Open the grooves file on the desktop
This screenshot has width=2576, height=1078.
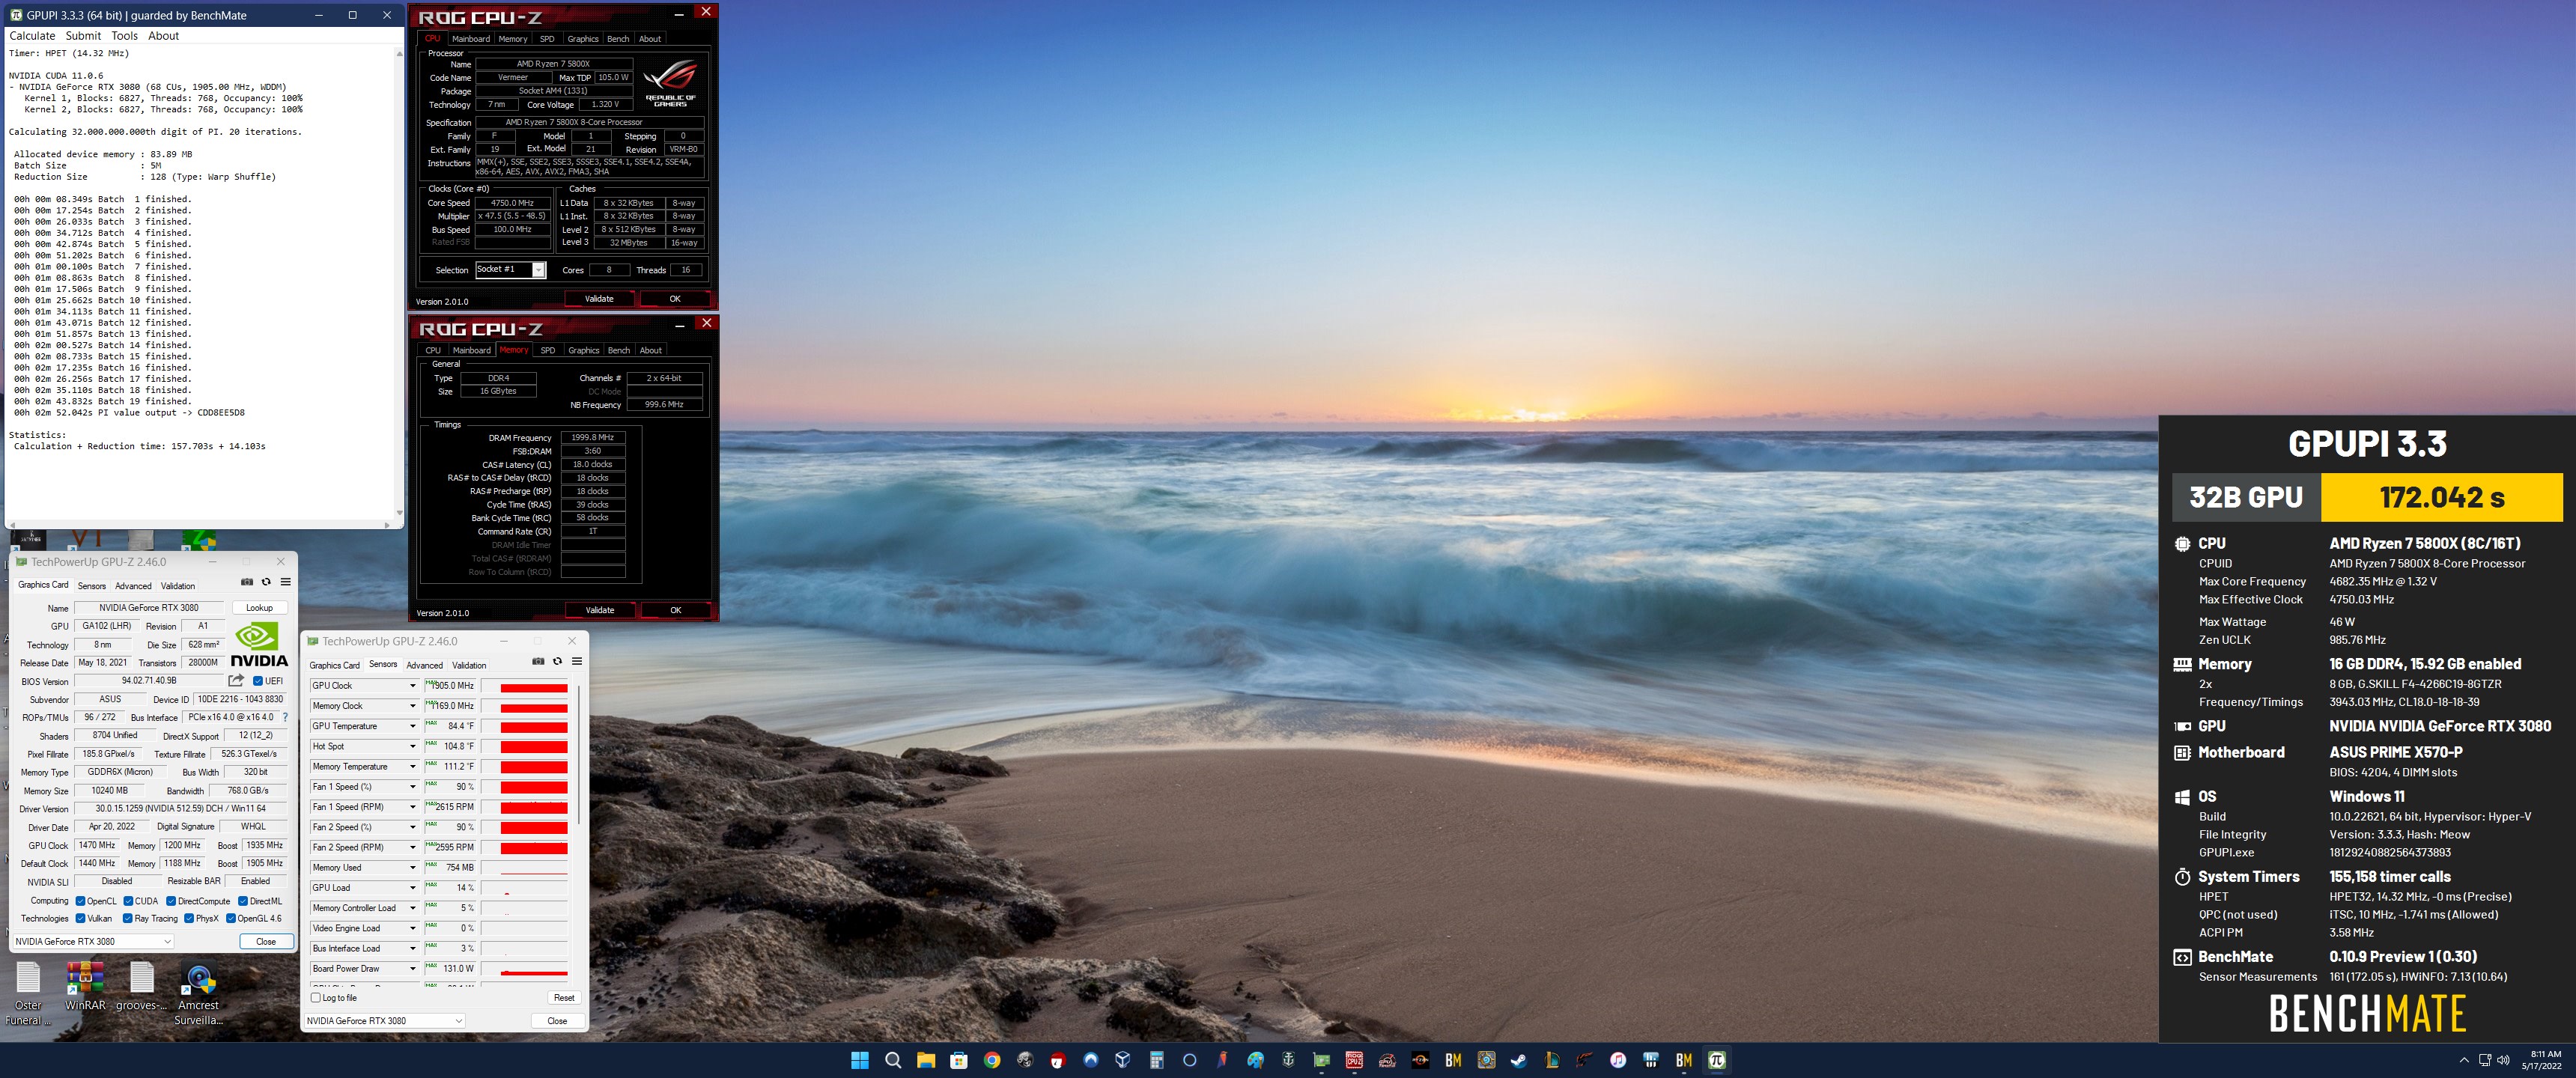(x=142, y=985)
